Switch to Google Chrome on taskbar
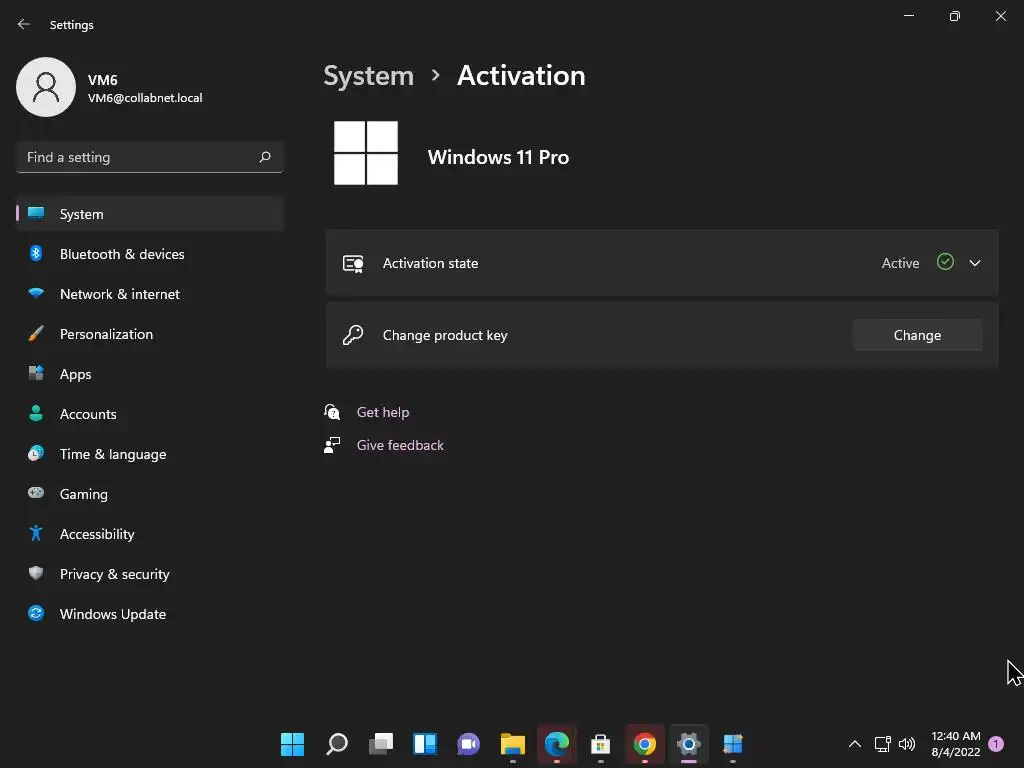The height and width of the screenshot is (768, 1024). [645, 744]
